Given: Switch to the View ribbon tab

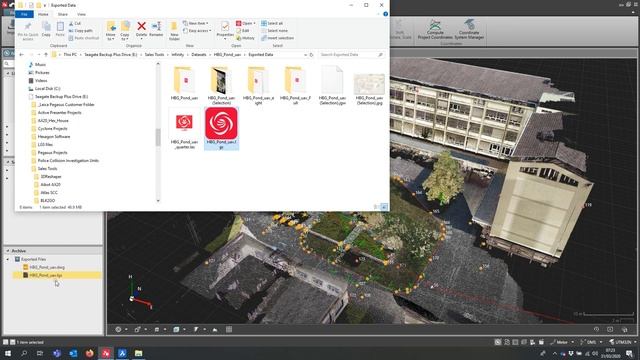Looking at the screenshot, I should (81, 14).
